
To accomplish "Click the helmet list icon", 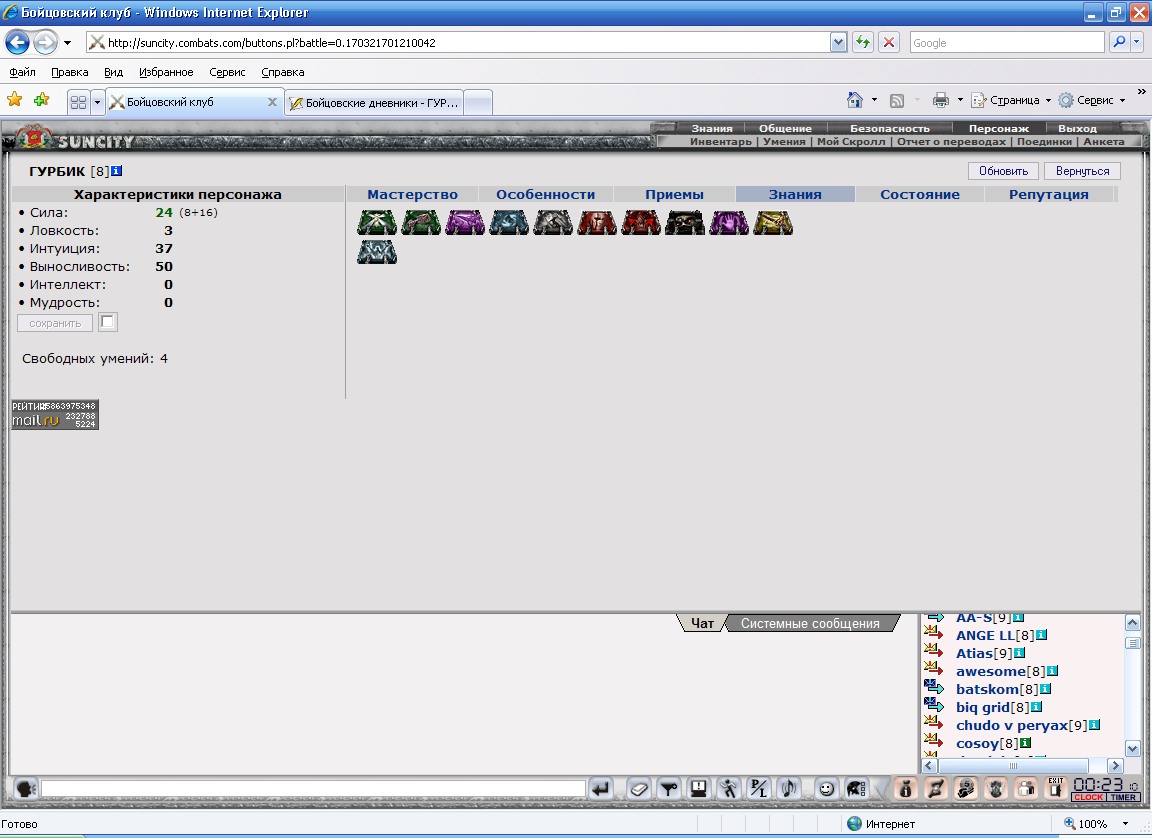I will pyautogui.click(x=856, y=789).
